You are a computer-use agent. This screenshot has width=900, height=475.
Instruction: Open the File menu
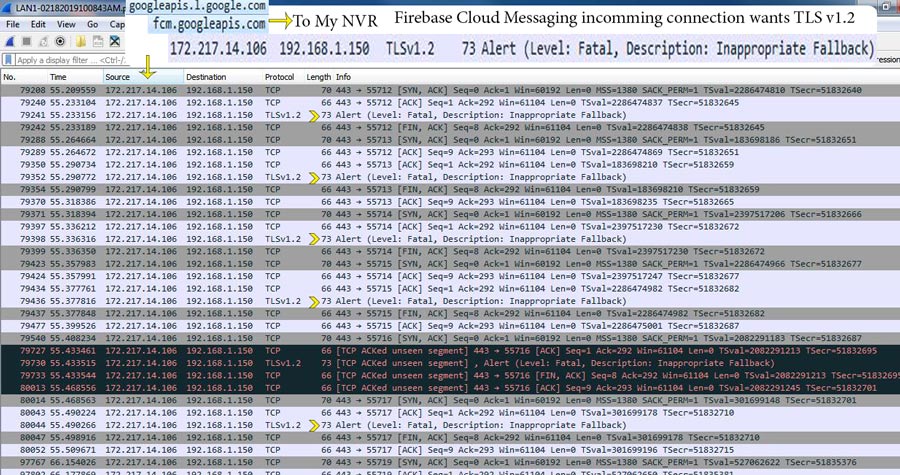pyautogui.click(x=13, y=24)
